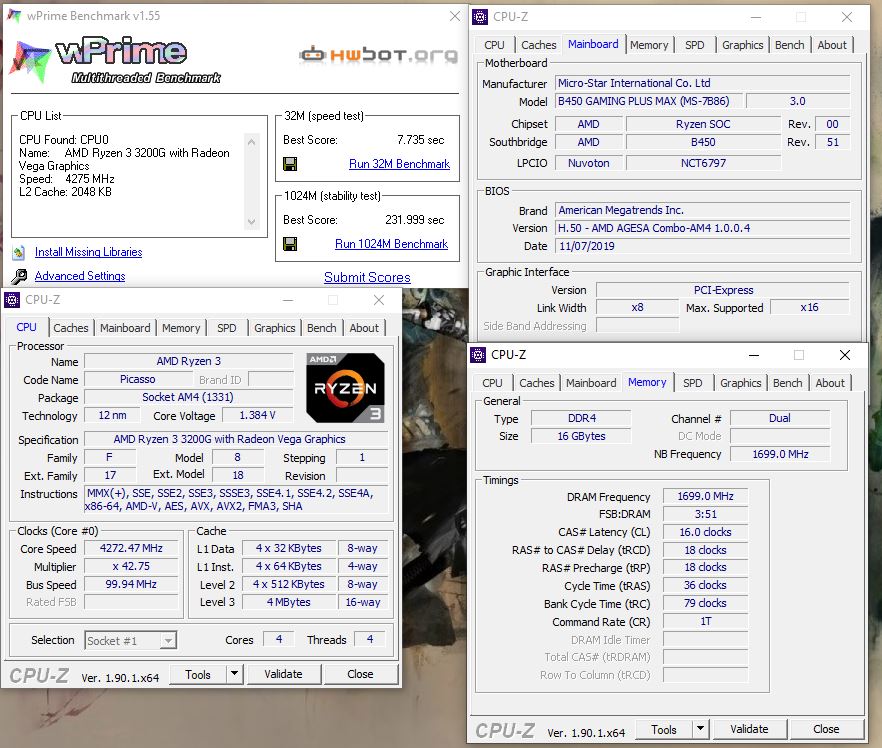
Task: Click the BIOS Date value 11/07/2019
Action: pyautogui.click(x=703, y=246)
